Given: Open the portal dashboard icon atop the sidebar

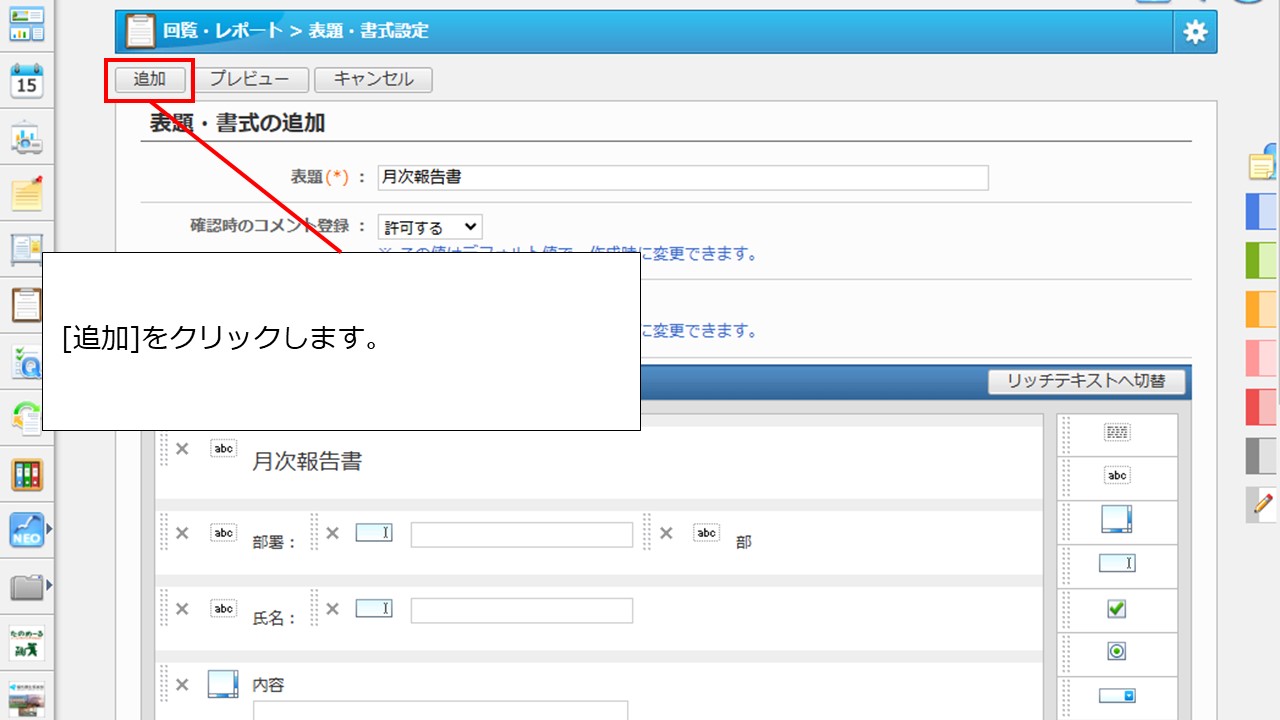Looking at the screenshot, I should tap(27, 24).
